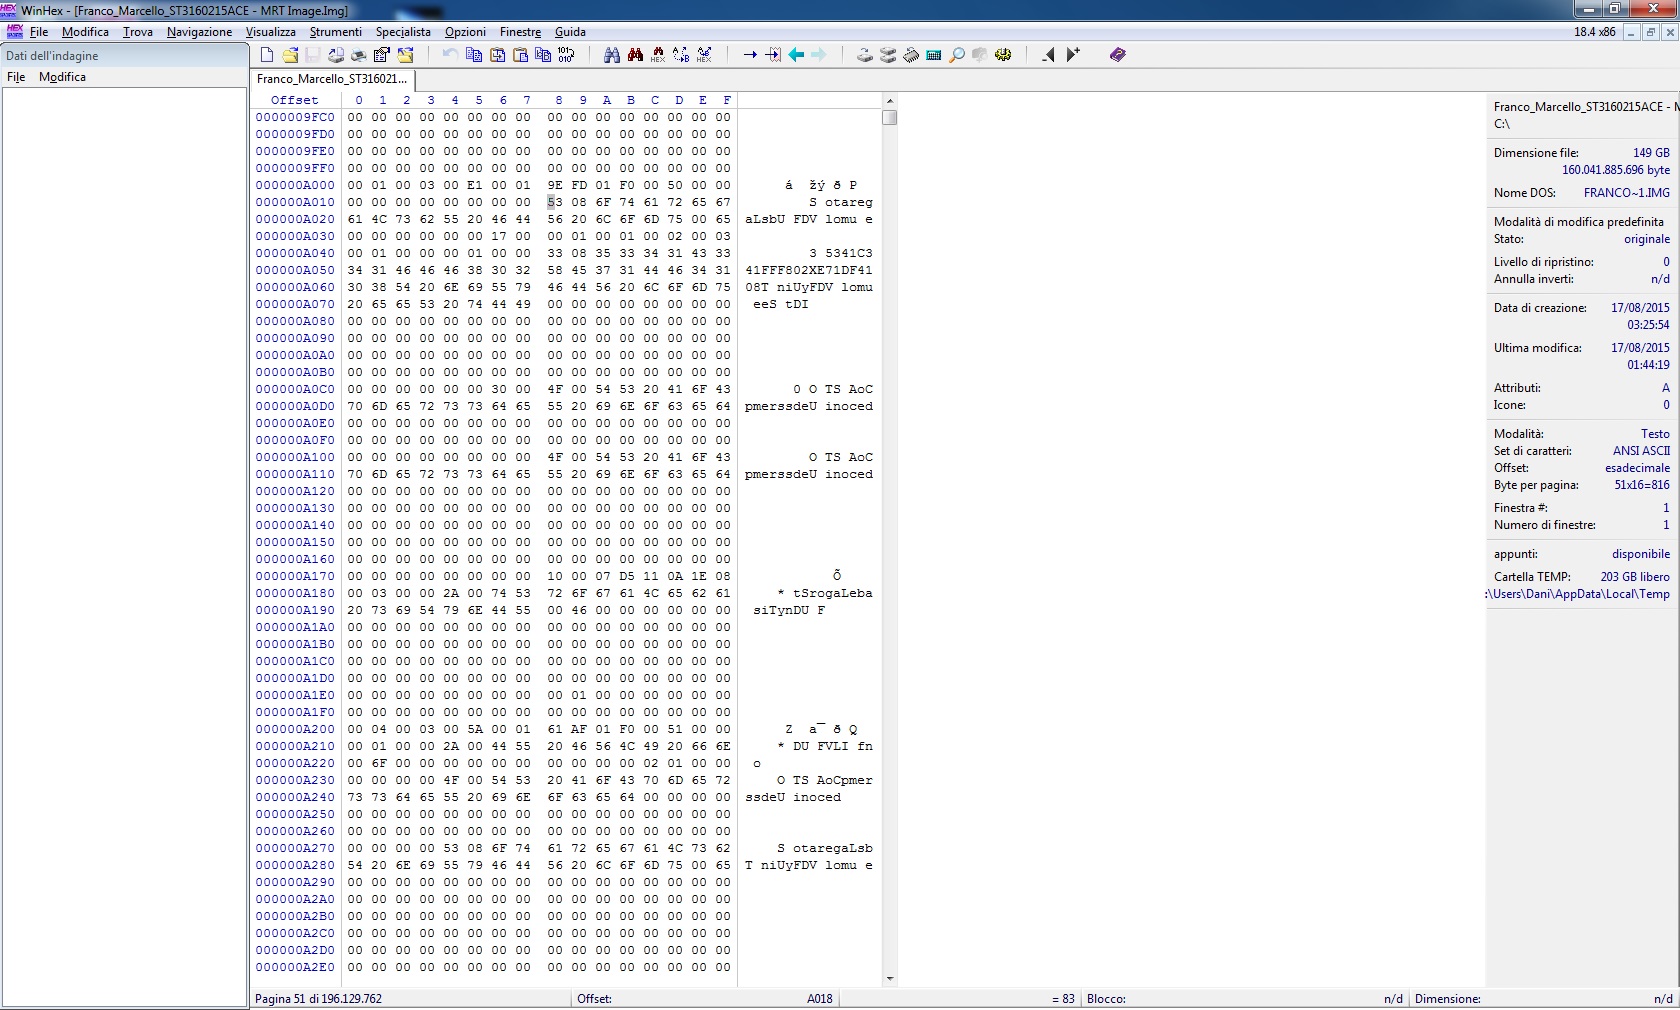
Task: Open general options gear icon
Action: coord(1003,55)
